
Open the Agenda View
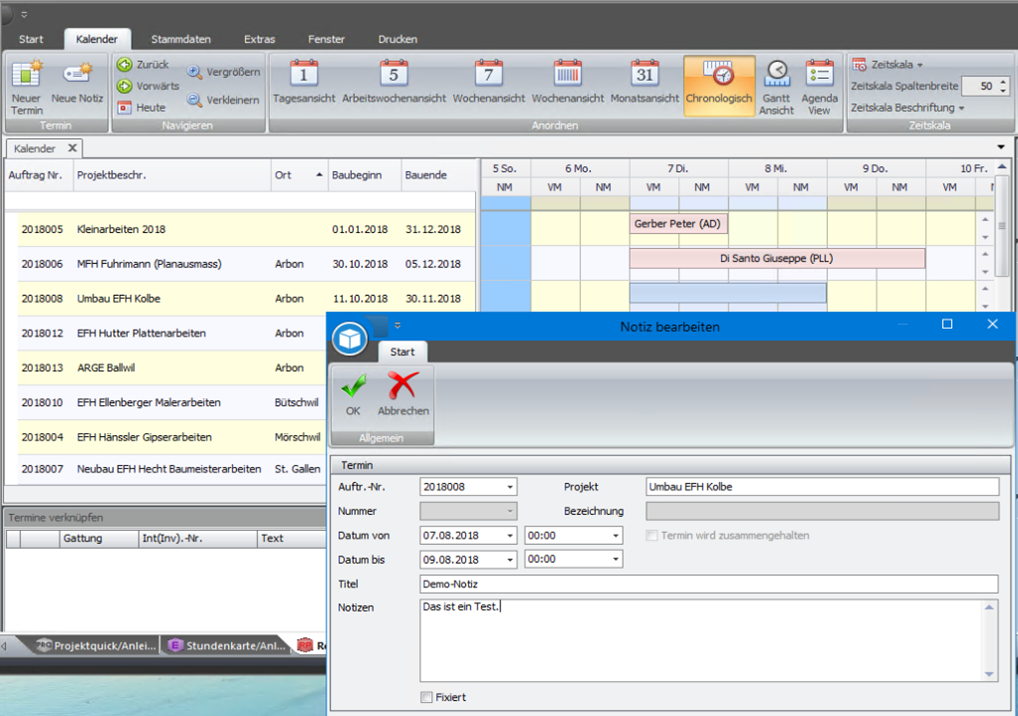tap(819, 88)
